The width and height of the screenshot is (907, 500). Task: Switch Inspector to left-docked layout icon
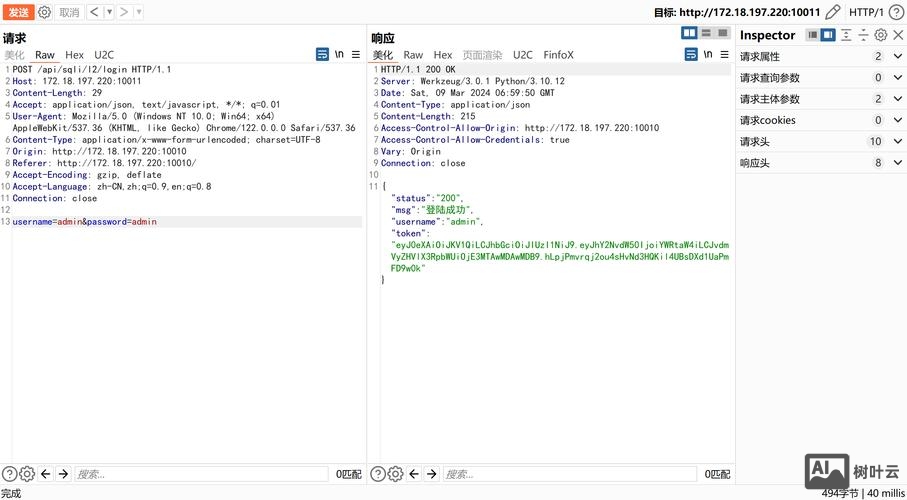(813, 35)
